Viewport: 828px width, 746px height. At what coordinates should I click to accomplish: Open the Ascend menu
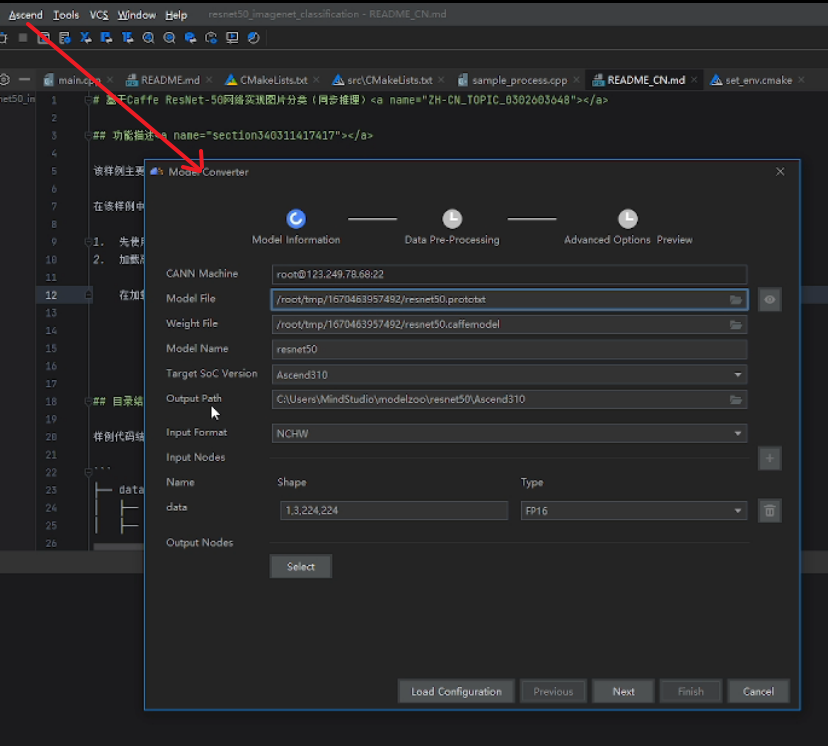[x=25, y=15]
